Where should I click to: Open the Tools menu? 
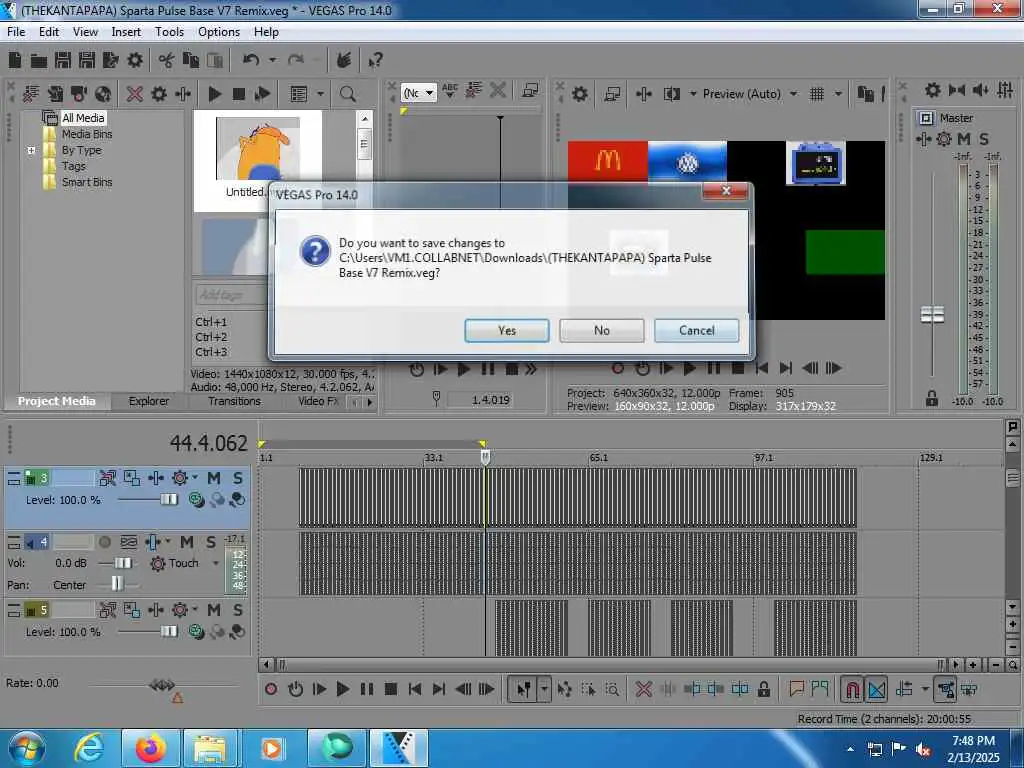pos(169,32)
